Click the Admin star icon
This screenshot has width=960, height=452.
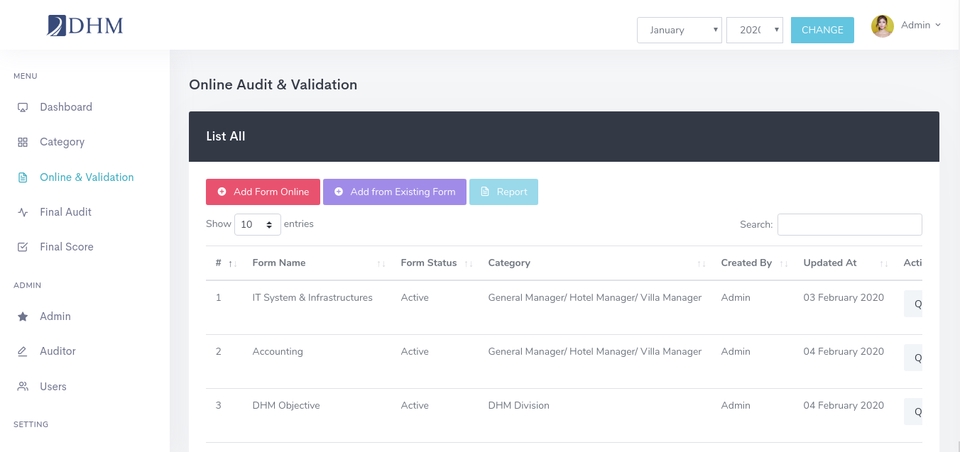[23, 317]
